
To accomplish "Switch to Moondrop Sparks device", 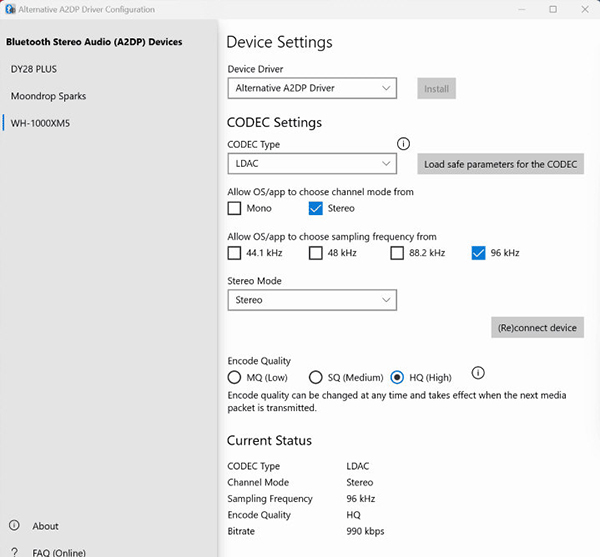I will click(48, 97).
